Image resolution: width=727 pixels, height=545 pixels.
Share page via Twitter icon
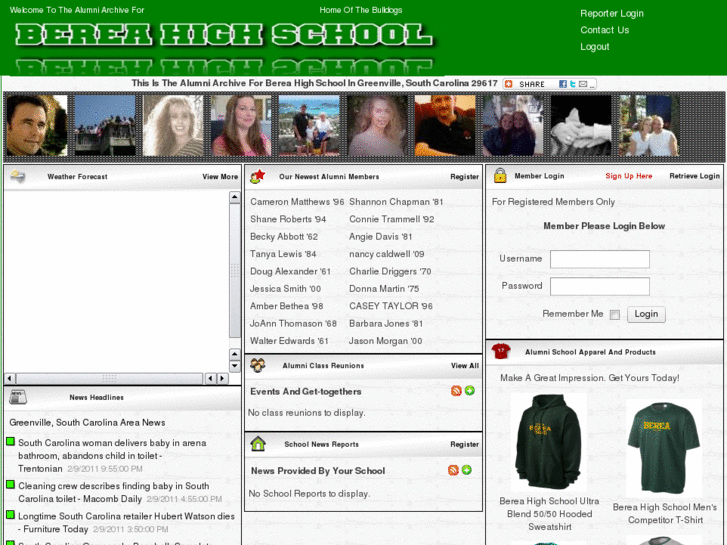pyautogui.click(x=573, y=84)
